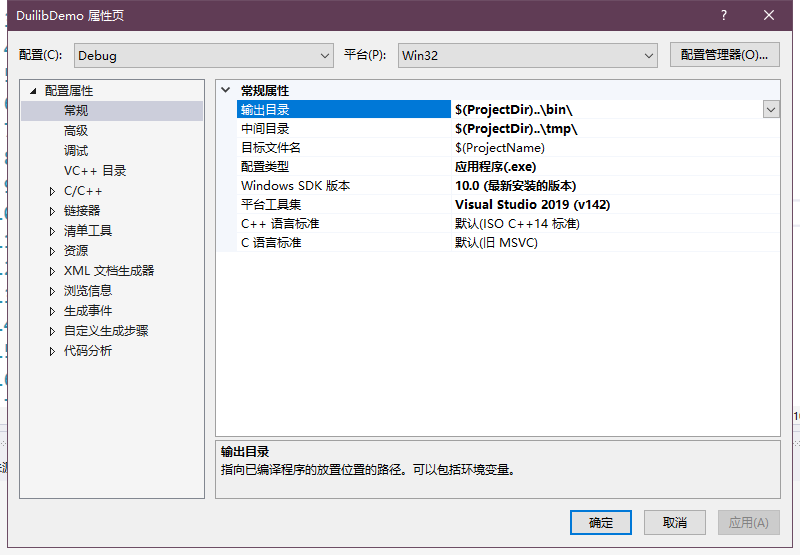800x555 pixels.
Task: Expand the XML 文档生成器 node arrow
Action: tap(53, 271)
